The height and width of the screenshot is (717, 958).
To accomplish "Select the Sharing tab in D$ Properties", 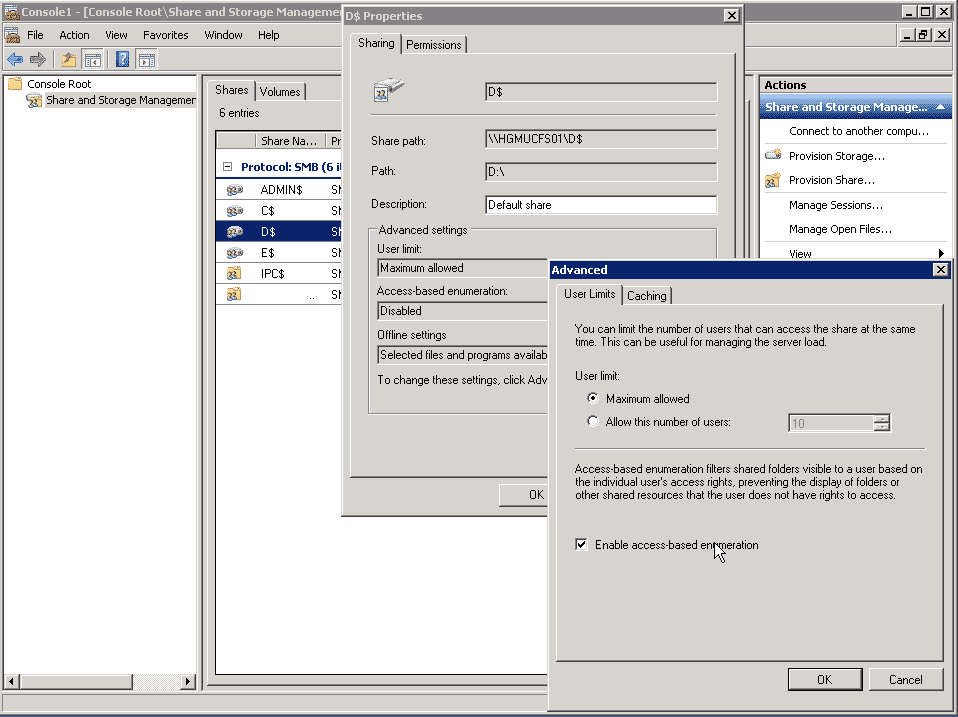I will coord(376,43).
